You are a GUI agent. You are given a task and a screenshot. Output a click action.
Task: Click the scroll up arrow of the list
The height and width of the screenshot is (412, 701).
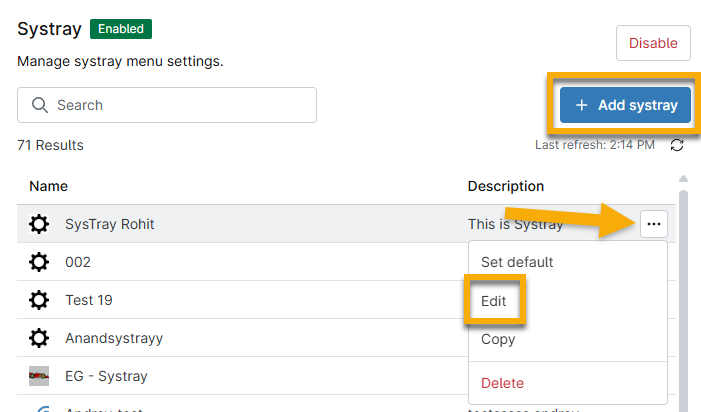(684, 180)
